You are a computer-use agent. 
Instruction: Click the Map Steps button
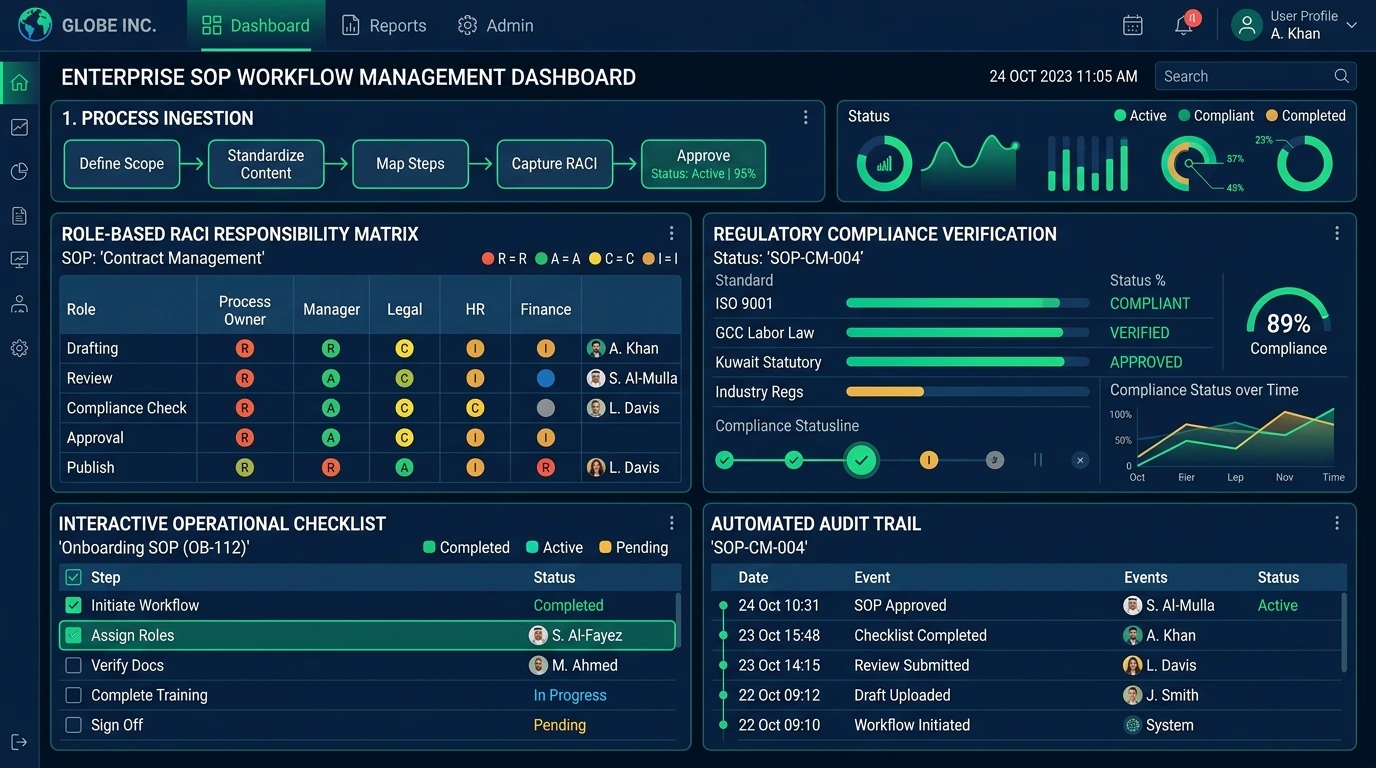[x=410, y=164]
